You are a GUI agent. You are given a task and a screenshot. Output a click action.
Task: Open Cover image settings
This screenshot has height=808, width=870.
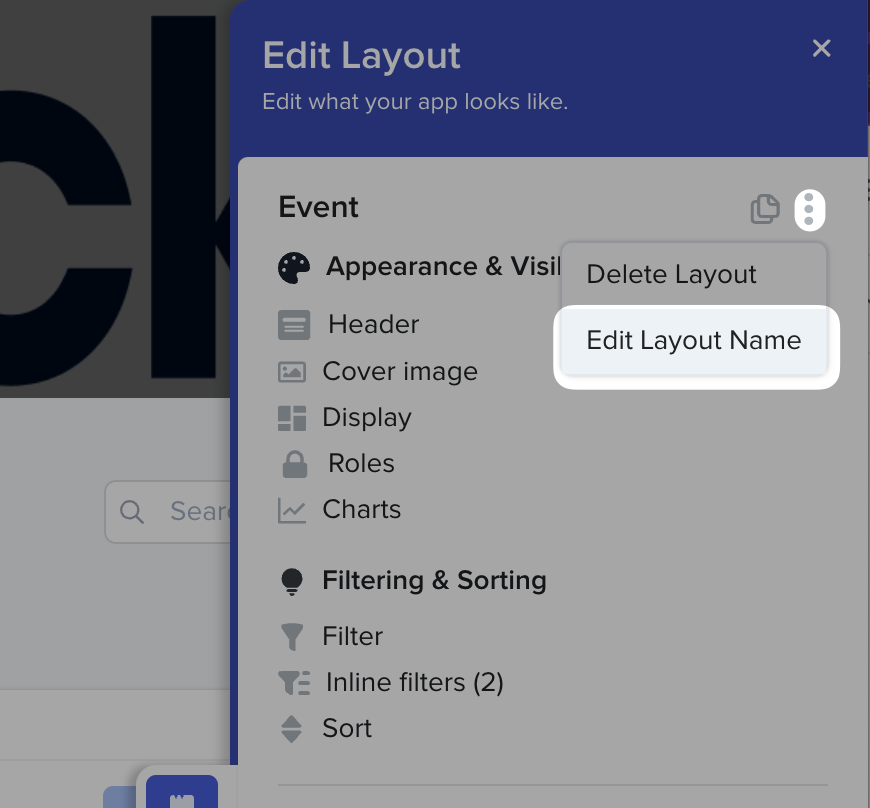tap(400, 371)
